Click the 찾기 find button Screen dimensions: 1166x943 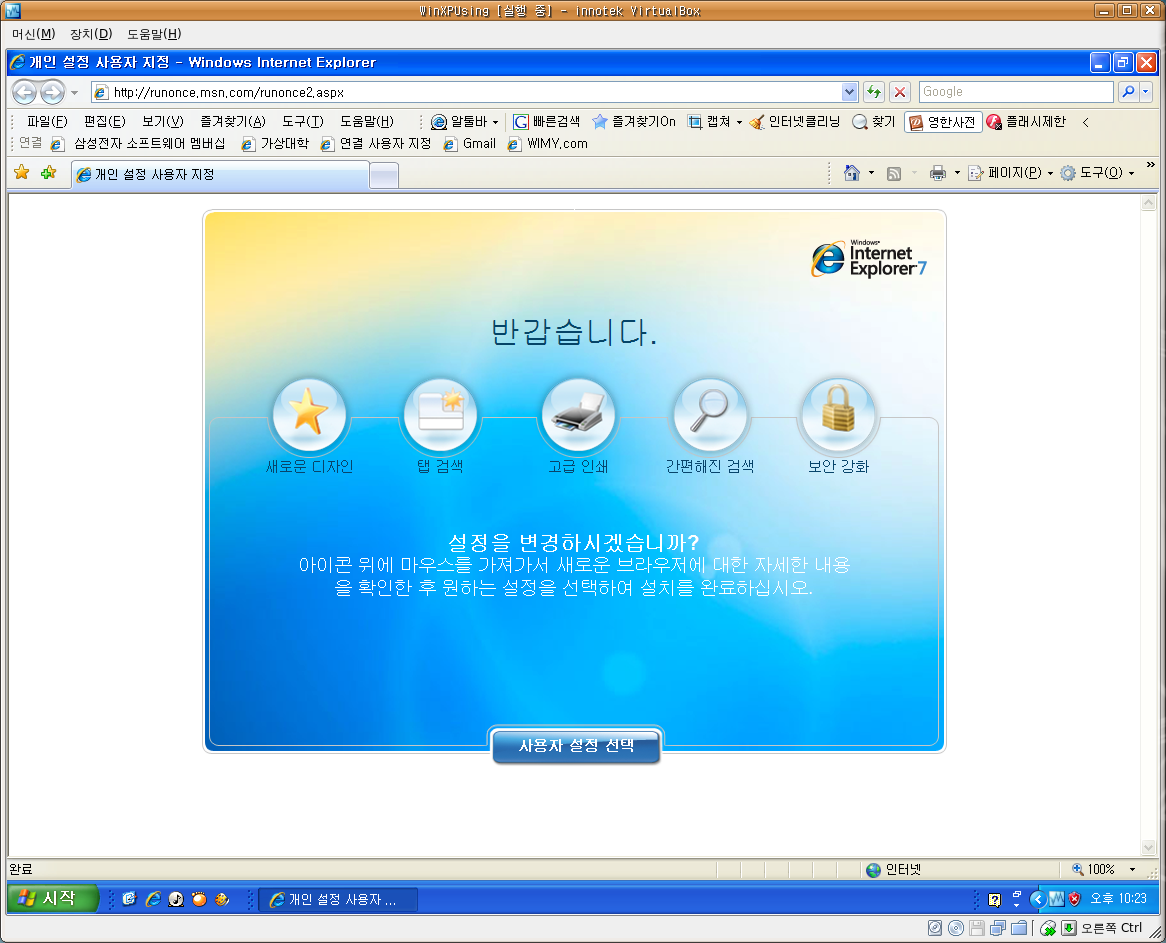tap(874, 121)
